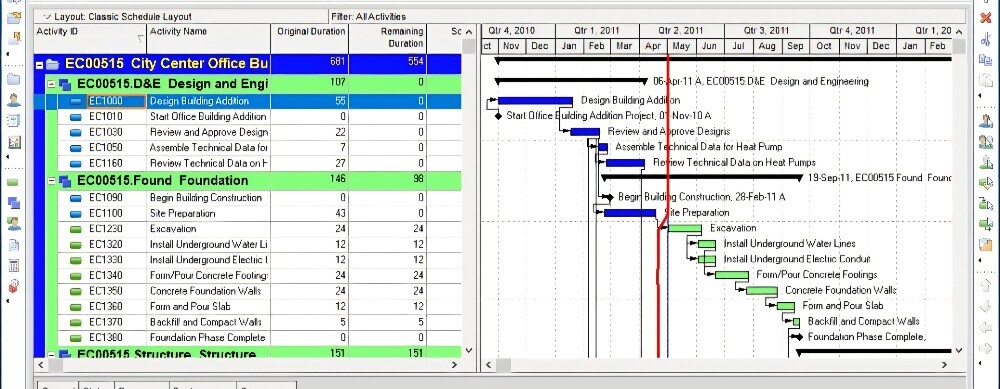Click the Assign Successors icon
This screenshot has height=389, width=1000.
tap(985, 224)
